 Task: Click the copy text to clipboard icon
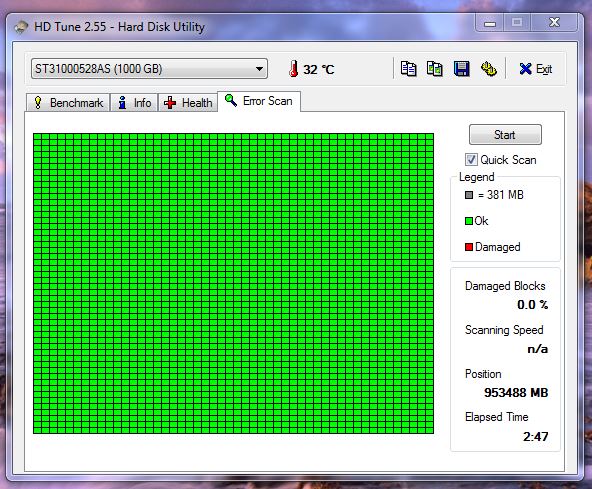[408, 69]
